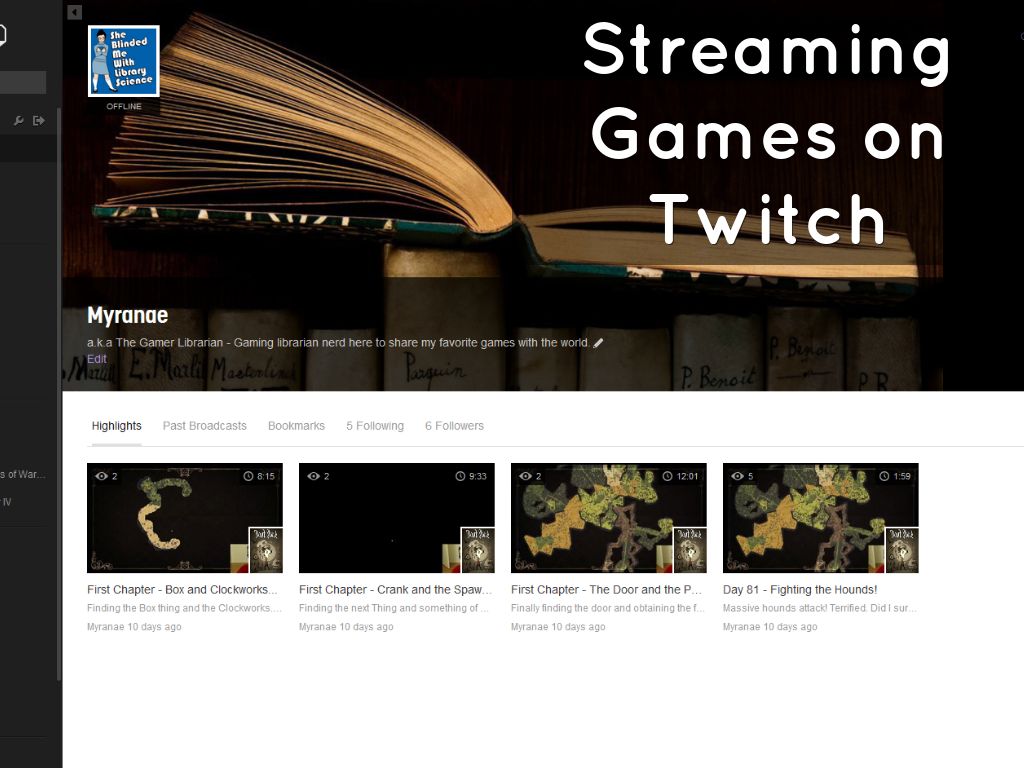Open 'Day 81 - Fighting the Hounds!' title link

click(x=799, y=590)
